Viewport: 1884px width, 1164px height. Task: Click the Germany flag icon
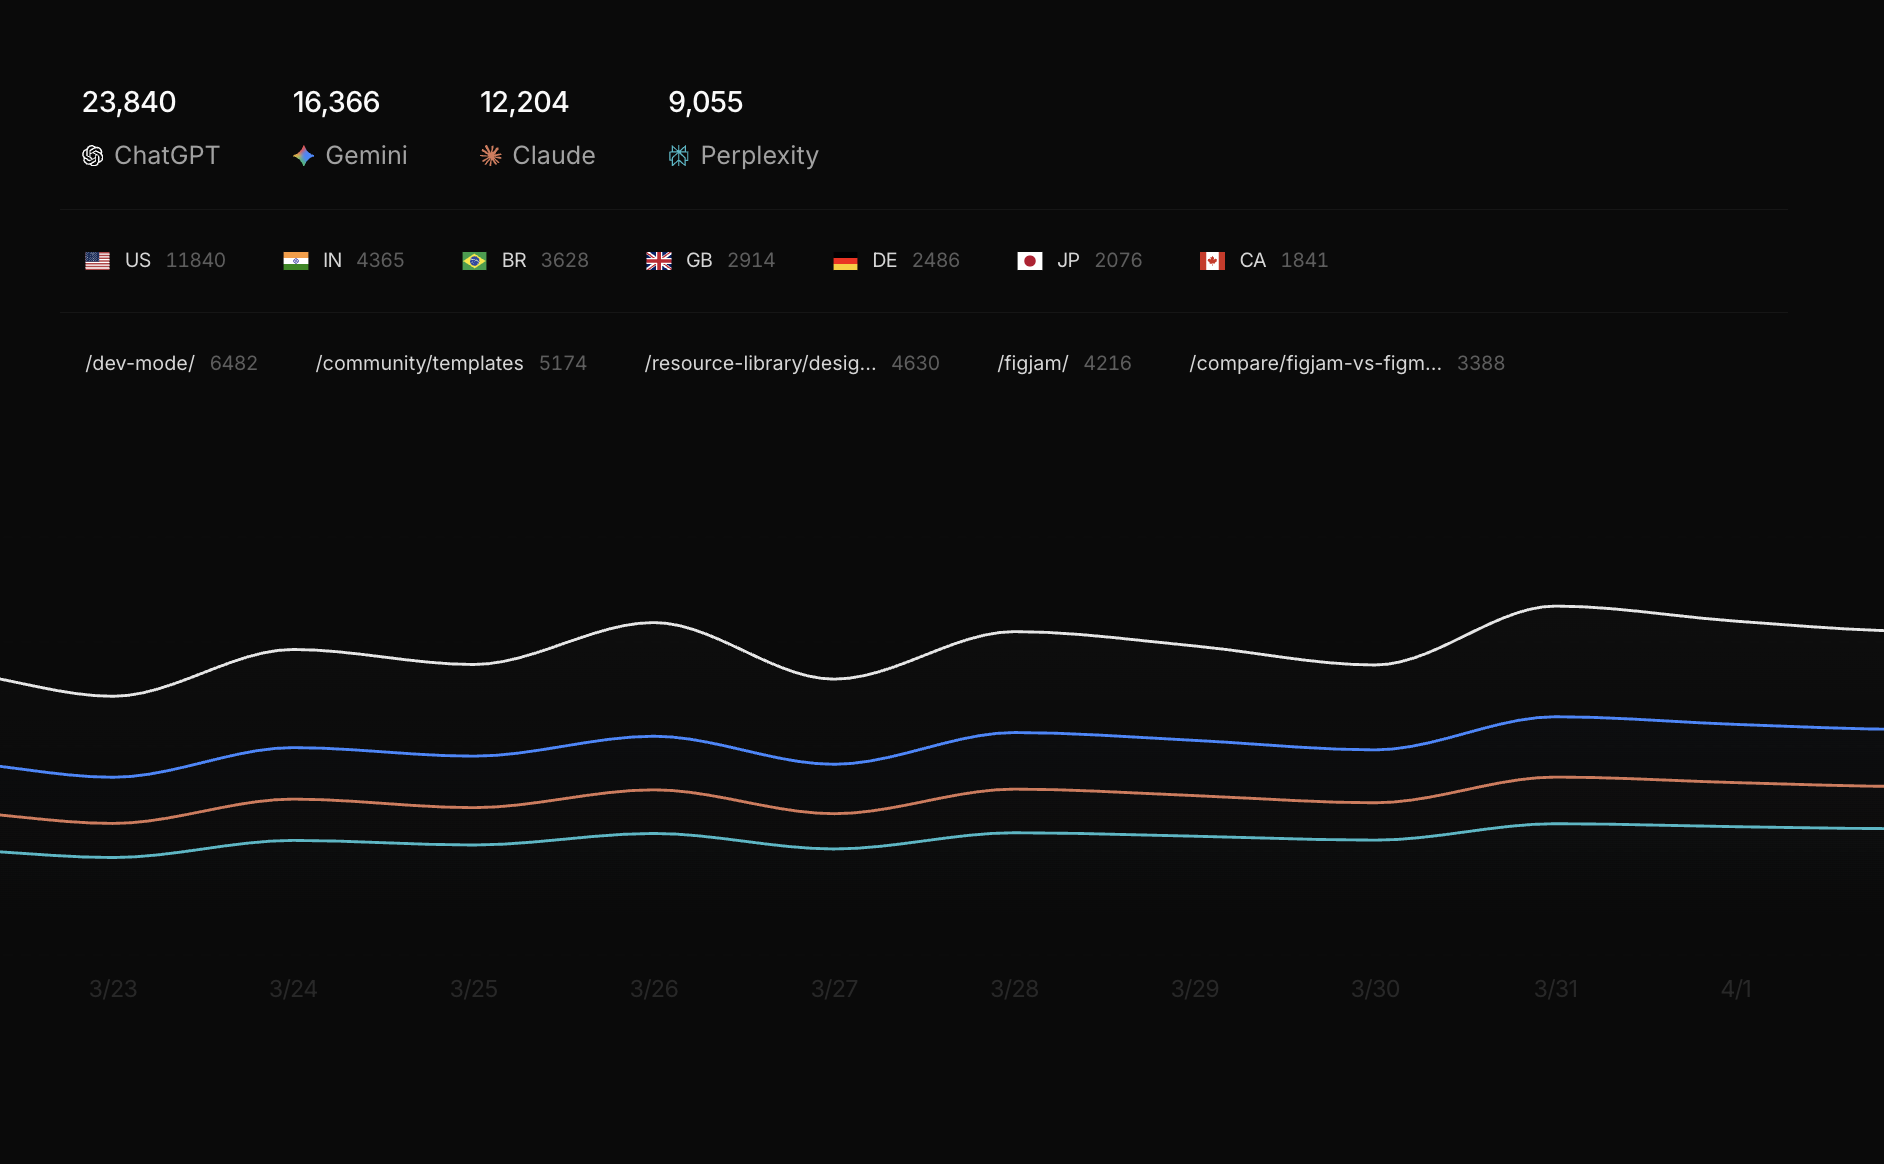(x=845, y=261)
